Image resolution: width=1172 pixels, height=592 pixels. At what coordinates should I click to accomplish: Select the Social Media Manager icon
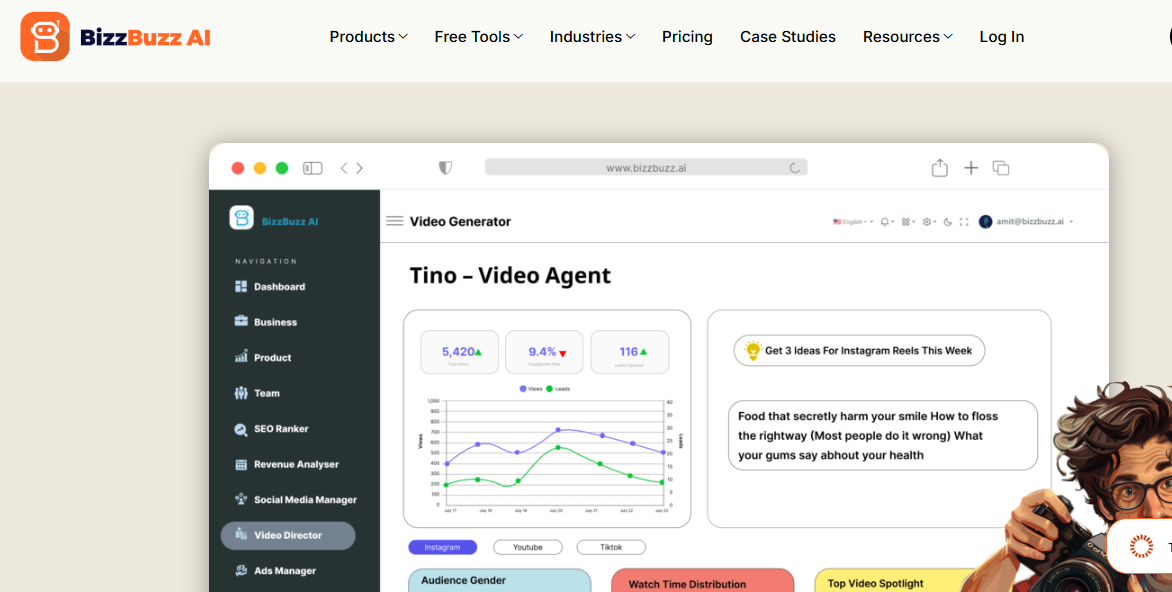242,499
